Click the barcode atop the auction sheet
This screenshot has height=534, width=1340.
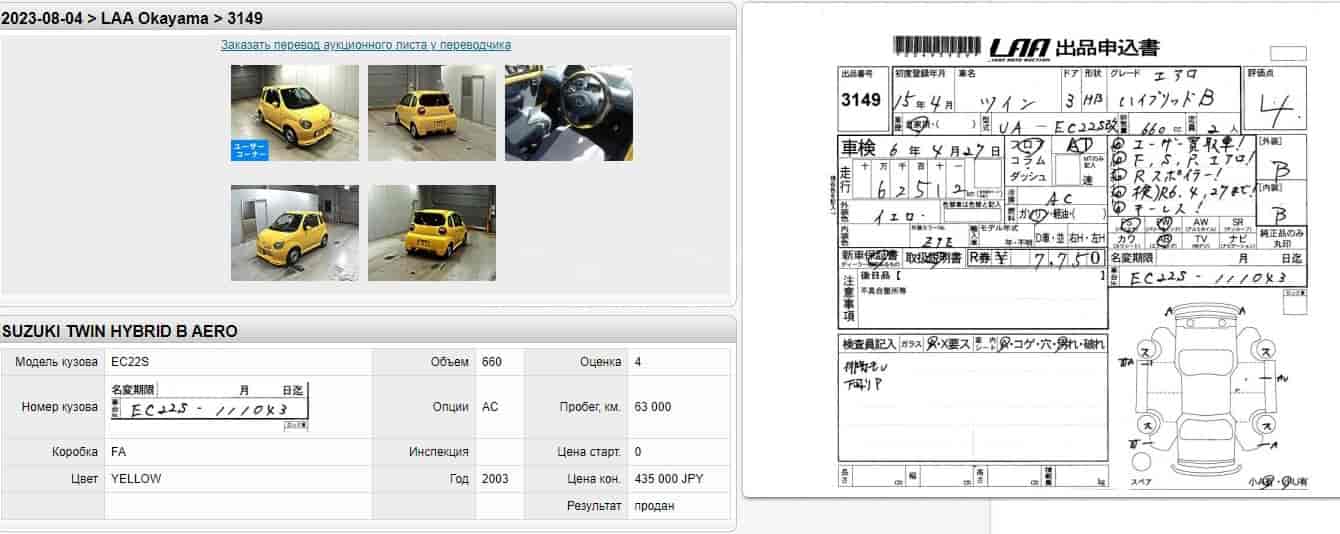tap(939, 45)
